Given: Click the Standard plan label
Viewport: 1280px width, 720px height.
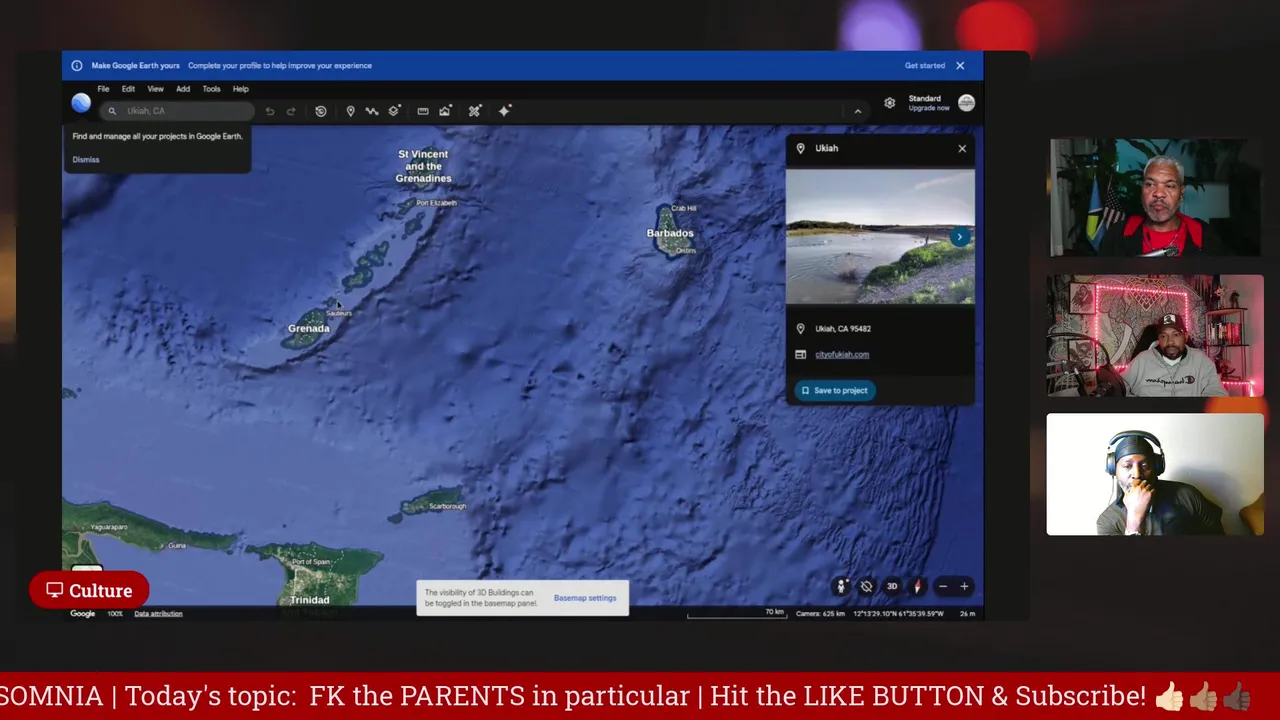Looking at the screenshot, I should coord(925,99).
